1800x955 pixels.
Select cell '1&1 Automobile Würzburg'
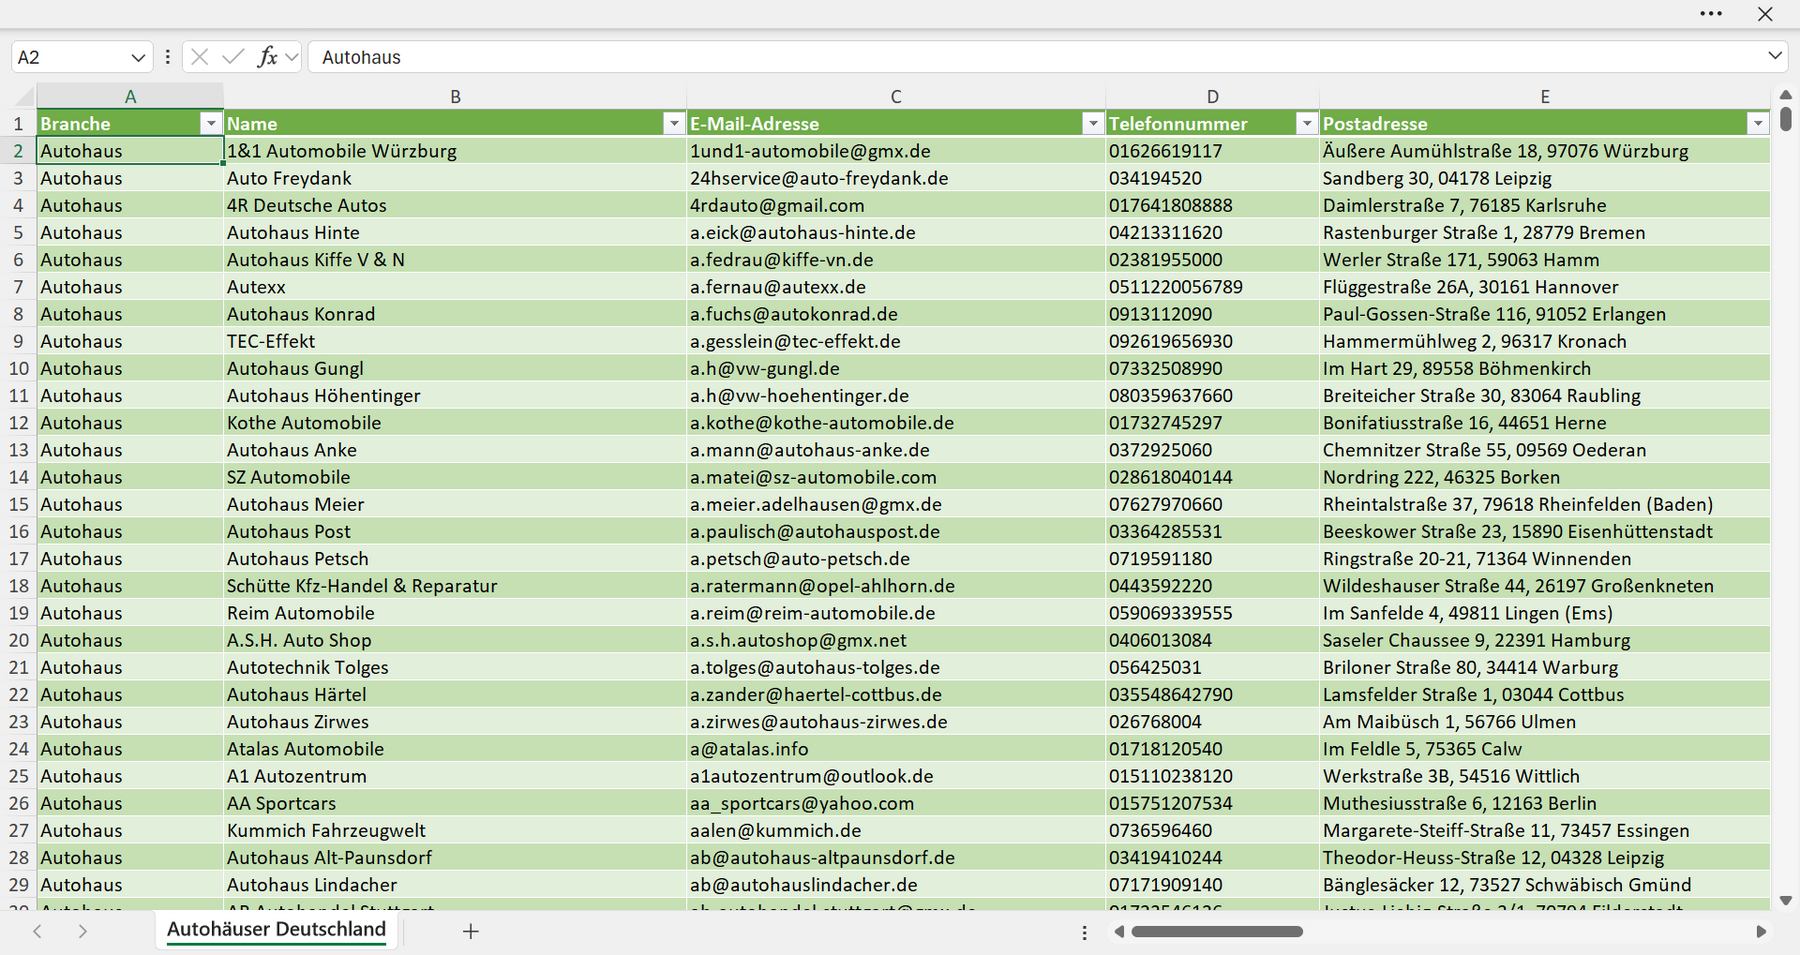[455, 150]
